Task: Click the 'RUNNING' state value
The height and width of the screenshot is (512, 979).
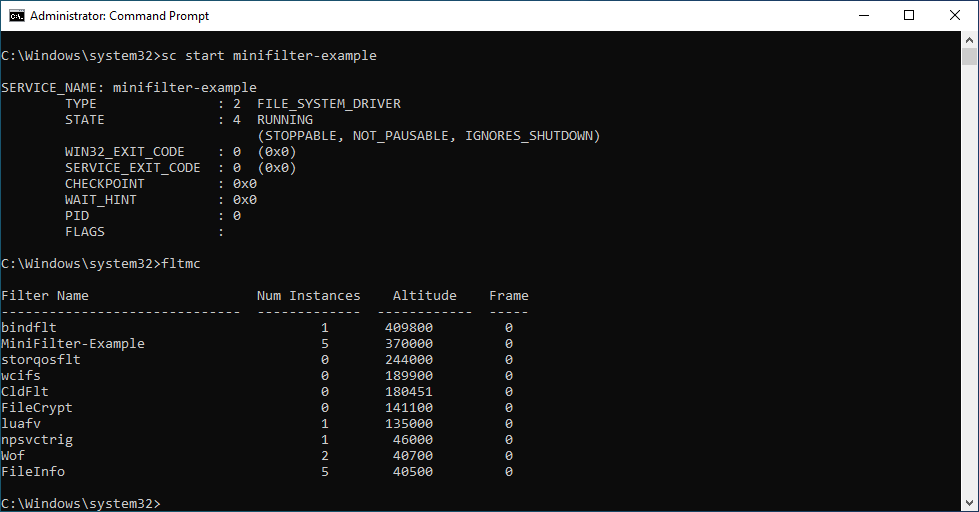Action: pos(285,119)
